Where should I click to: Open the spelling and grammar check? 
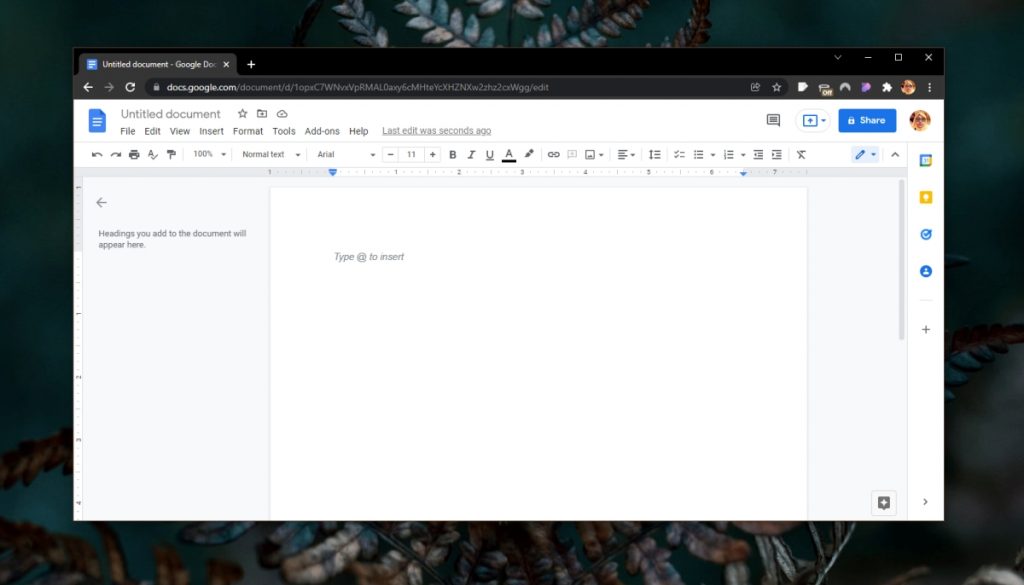pyautogui.click(x=150, y=154)
